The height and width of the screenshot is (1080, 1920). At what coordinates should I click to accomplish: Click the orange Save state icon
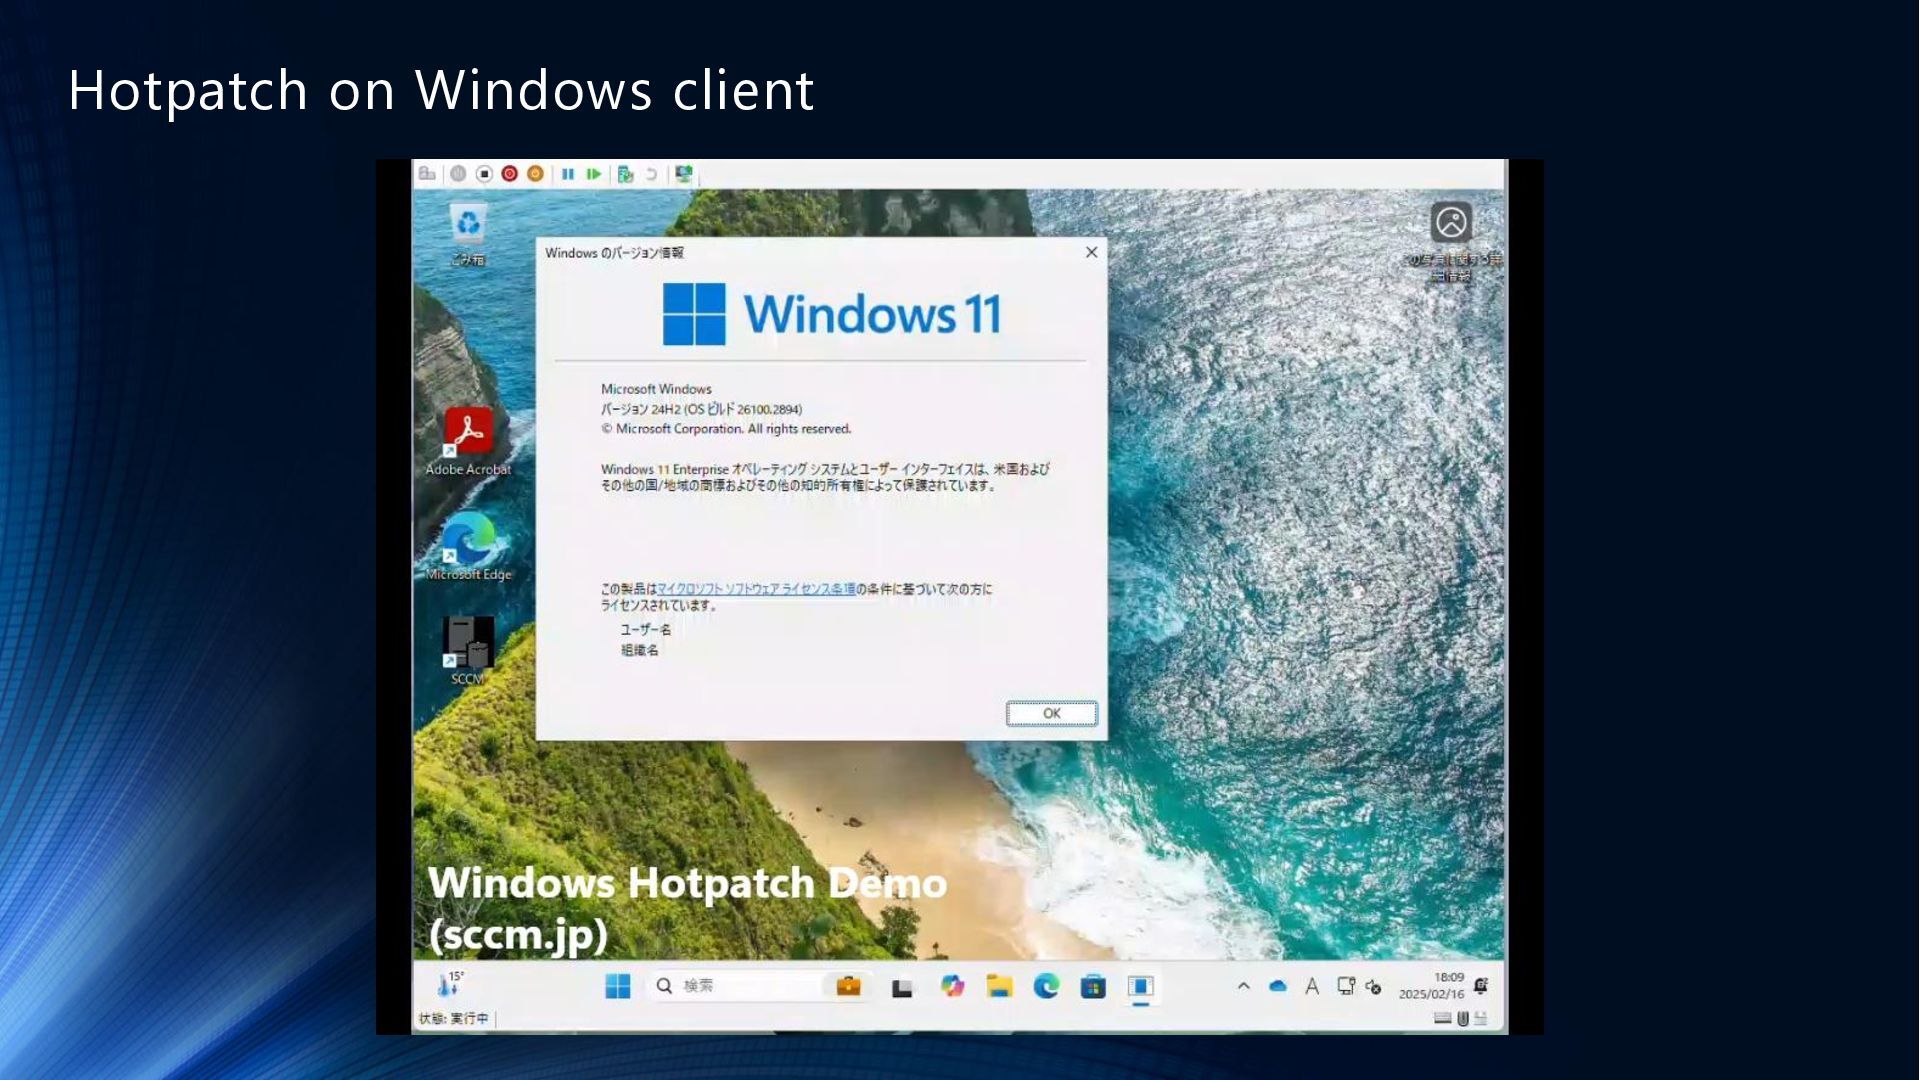pyautogui.click(x=536, y=174)
